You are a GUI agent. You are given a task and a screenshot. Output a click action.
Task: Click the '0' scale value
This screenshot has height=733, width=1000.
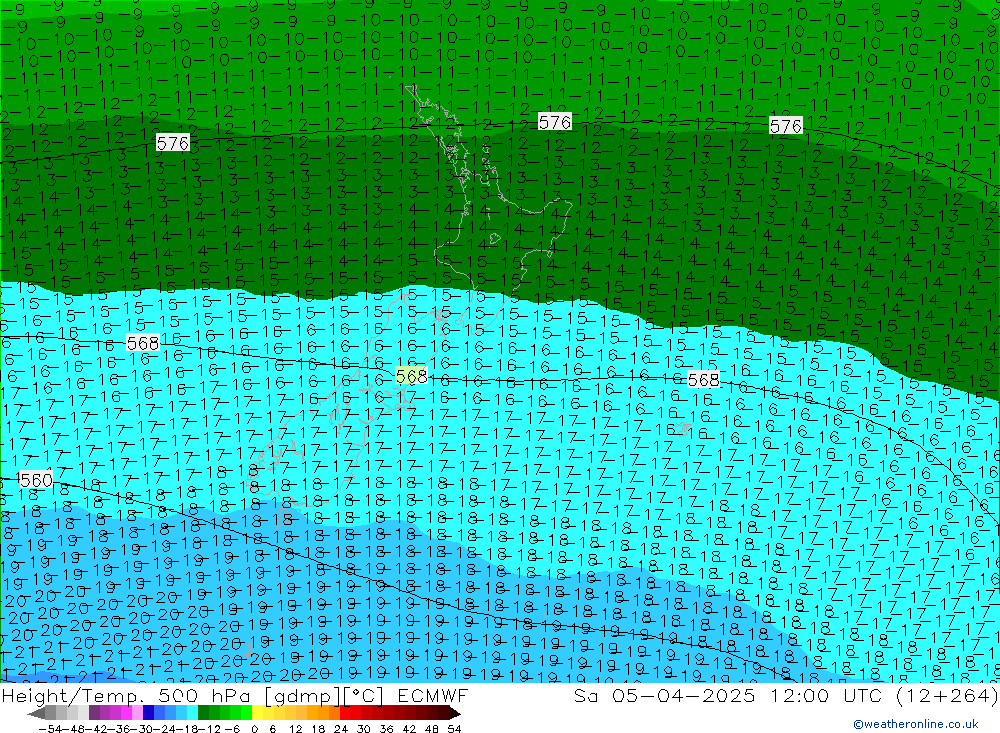pos(254,729)
